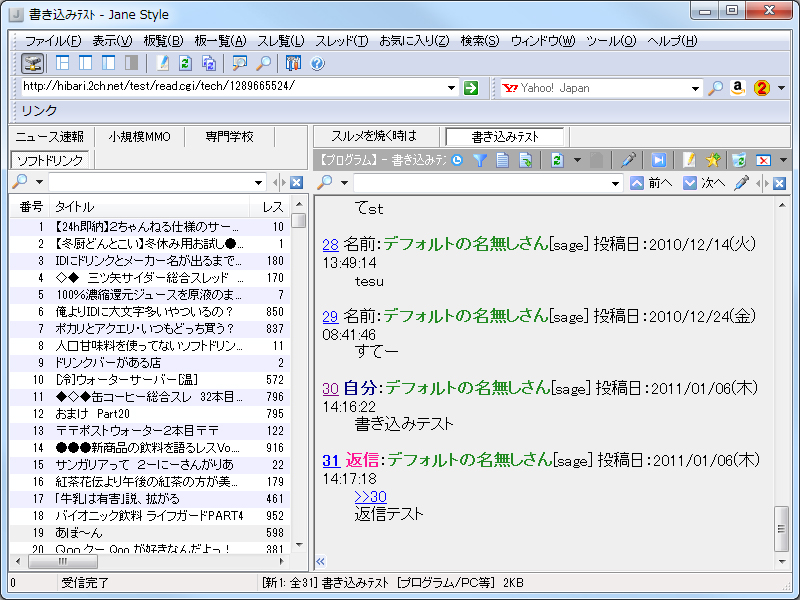This screenshot has height=600, width=800.
Task: Open the Yahoo! Japan search dropdown
Action: 697,88
